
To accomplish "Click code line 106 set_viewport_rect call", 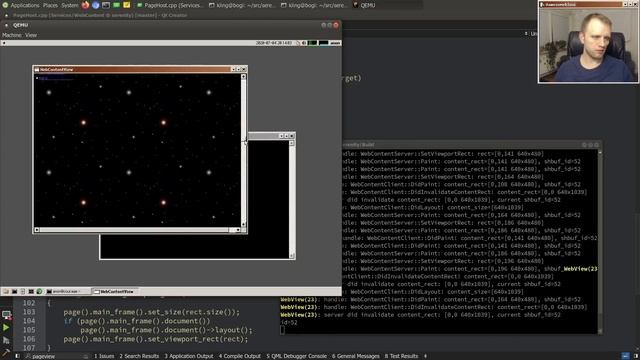I will click(x=156, y=339).
